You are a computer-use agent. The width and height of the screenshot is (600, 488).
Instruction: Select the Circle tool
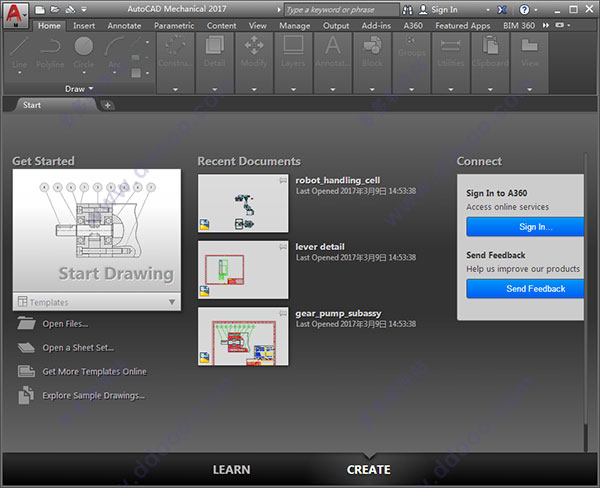point(84,54)
